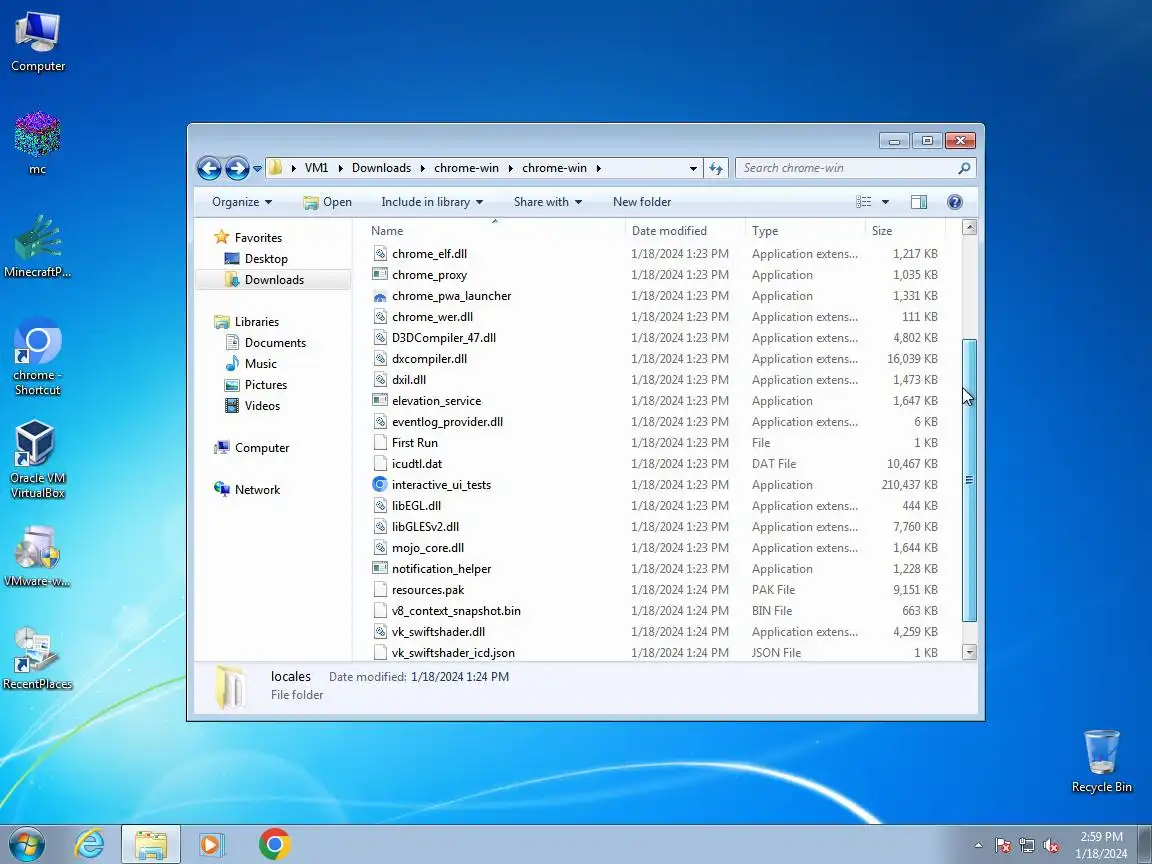Click the interactive_ui_tests file icon

pos(380,485)
